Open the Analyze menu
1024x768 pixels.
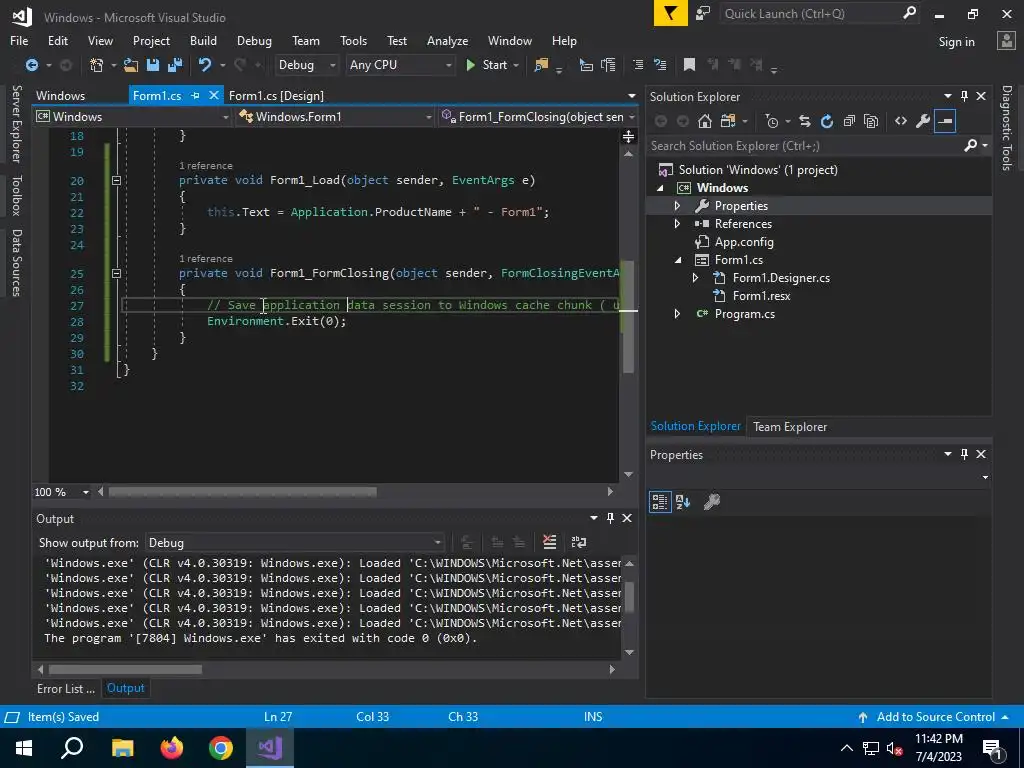click(x=447, y=40)
